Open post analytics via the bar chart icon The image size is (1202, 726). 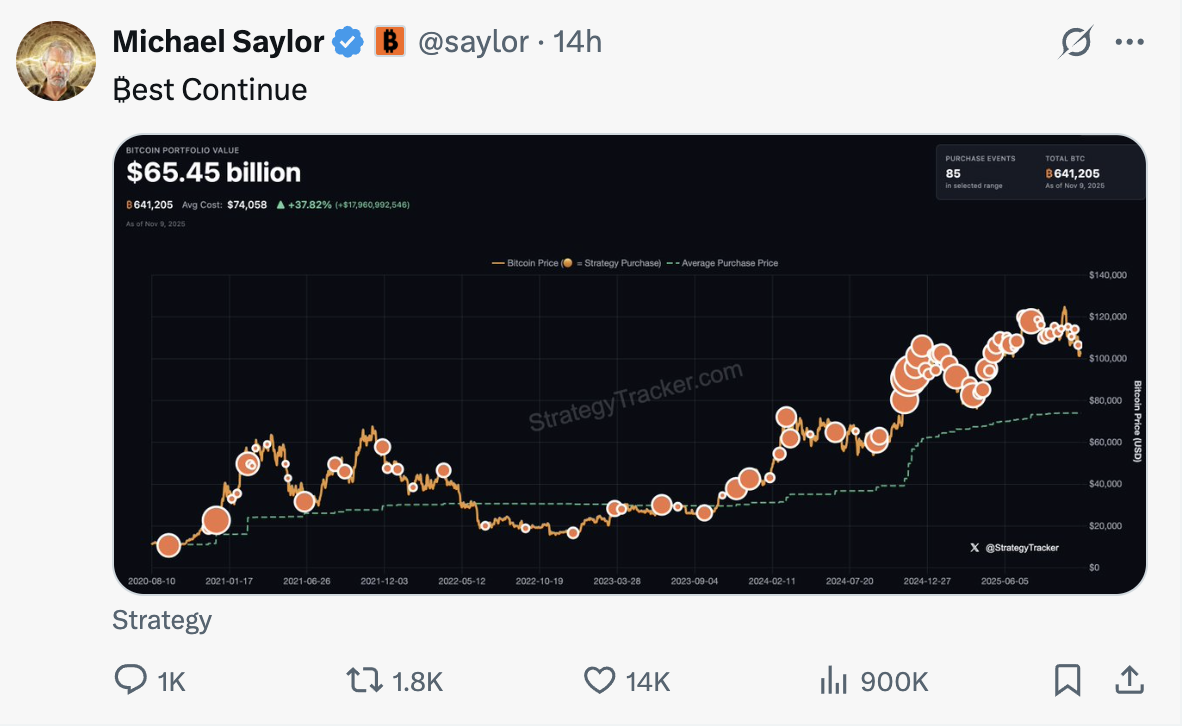tap(833, 680)
